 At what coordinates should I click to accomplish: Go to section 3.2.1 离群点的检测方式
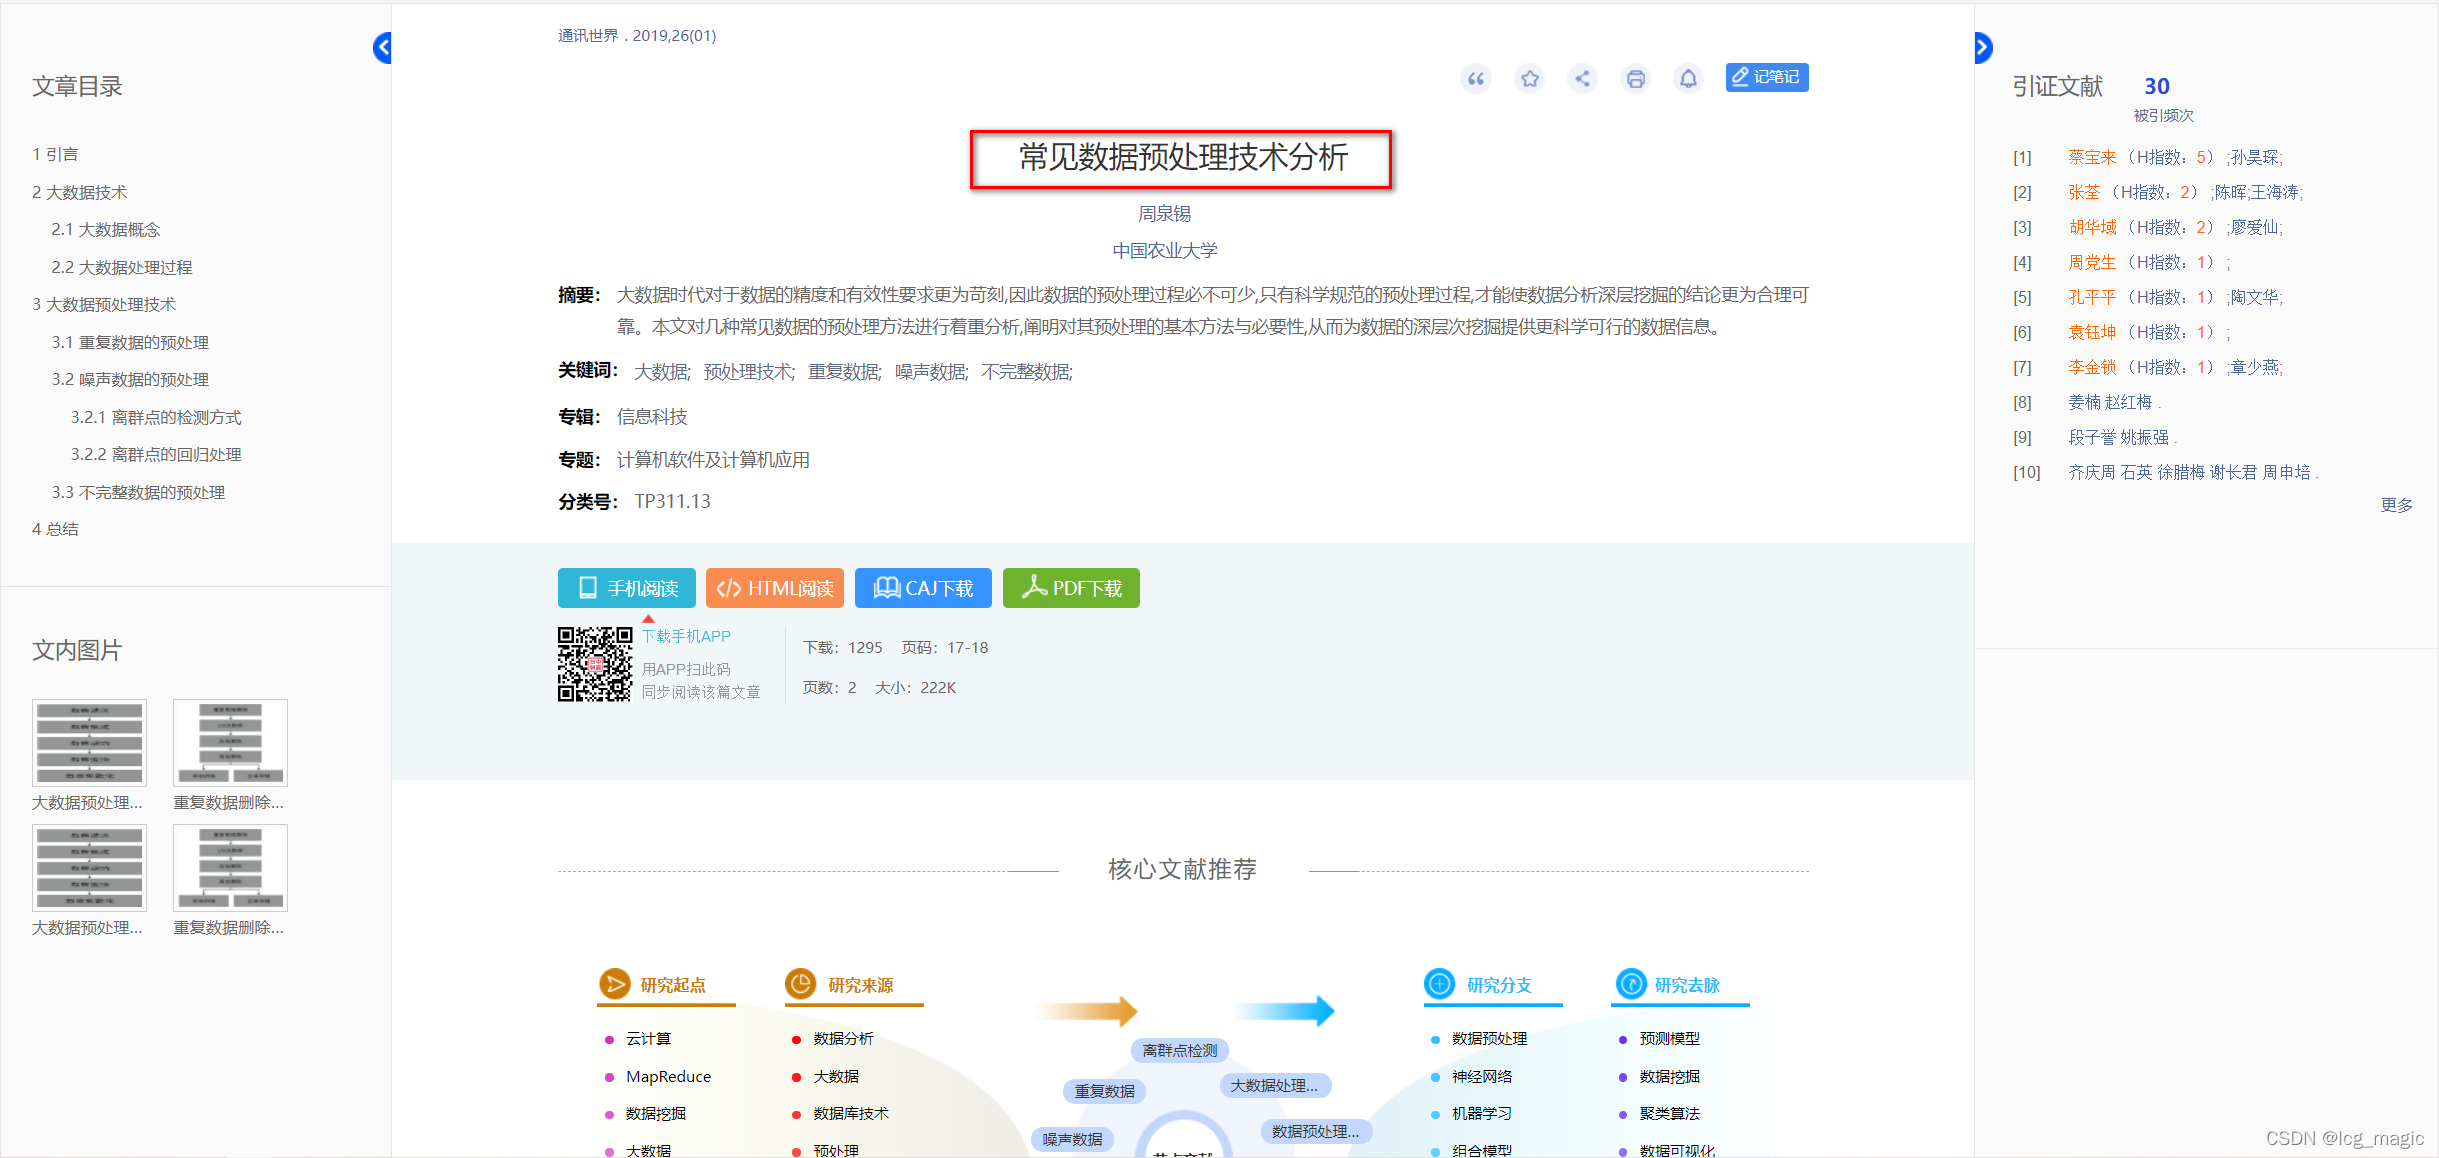[x=155, y=417]
